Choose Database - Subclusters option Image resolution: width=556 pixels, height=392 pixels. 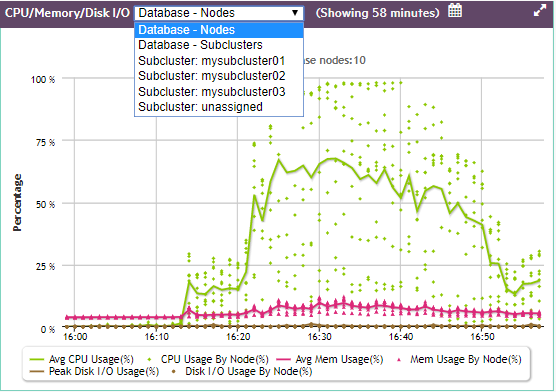[x=219, y=45]
